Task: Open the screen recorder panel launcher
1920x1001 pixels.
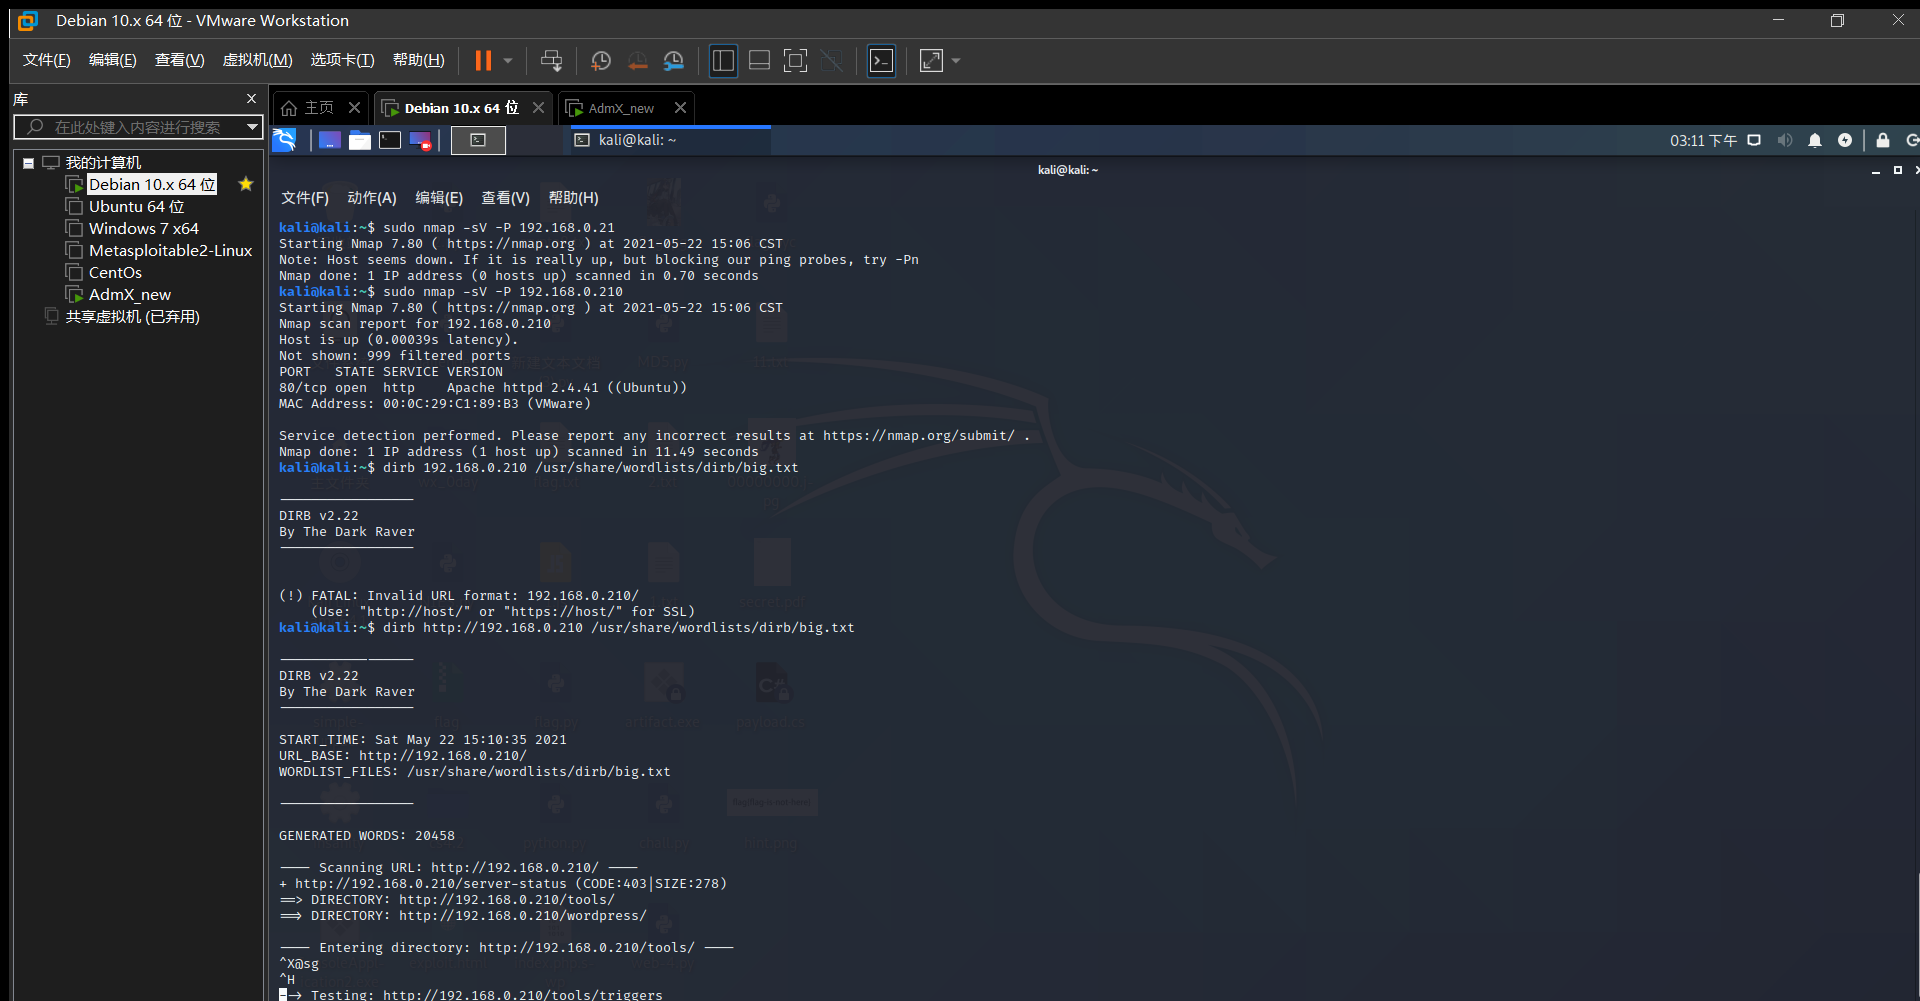Action: coord(420,140)
